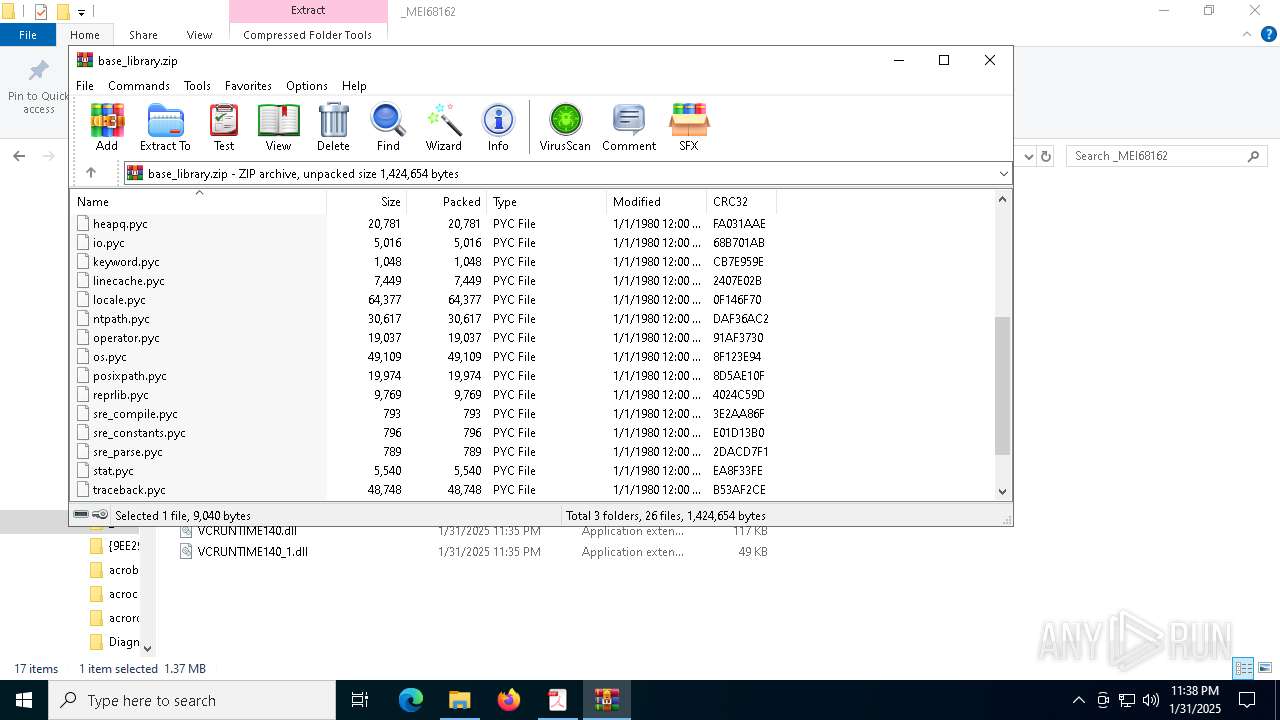The width and height of the screenshot is (1280, 720).
Task: Select traceback.pyc in the archive list
Action: (x=129, y=490)
